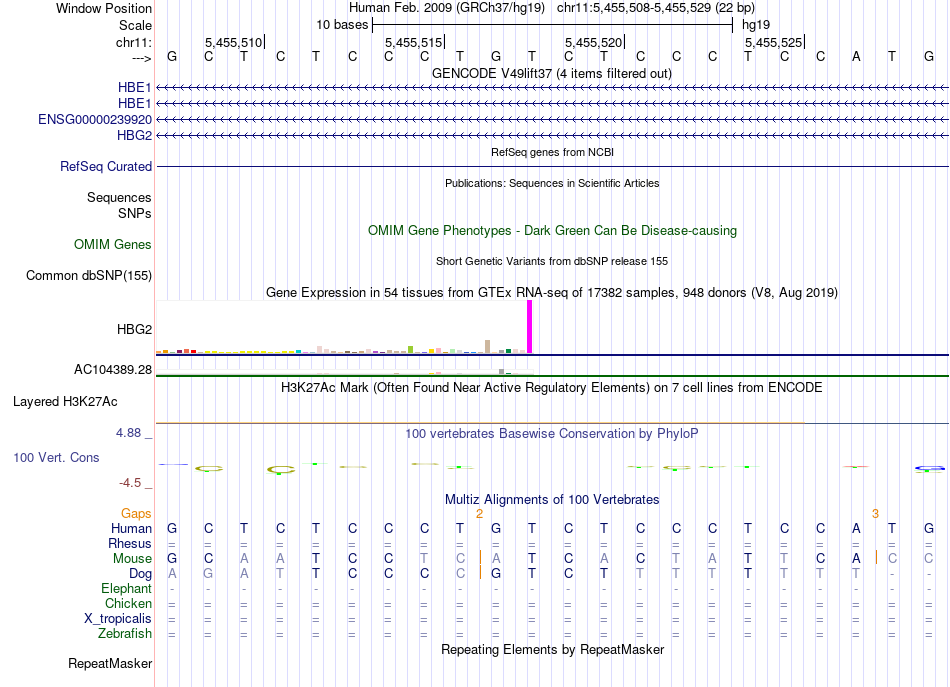
Task: Click the GTEx Gene Expression track title
Action: [x=552, y=293]
